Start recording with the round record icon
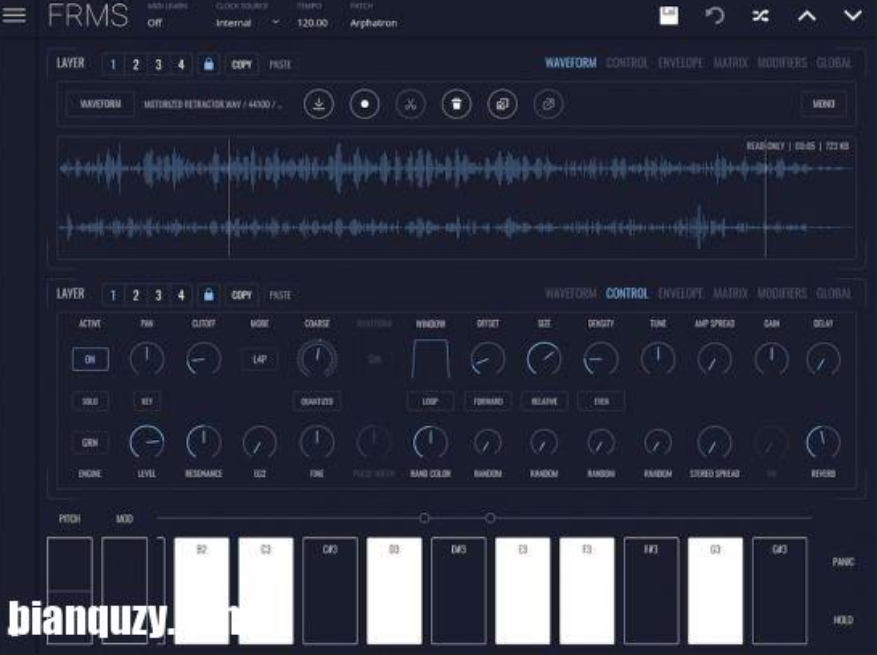 pos(365,104)
